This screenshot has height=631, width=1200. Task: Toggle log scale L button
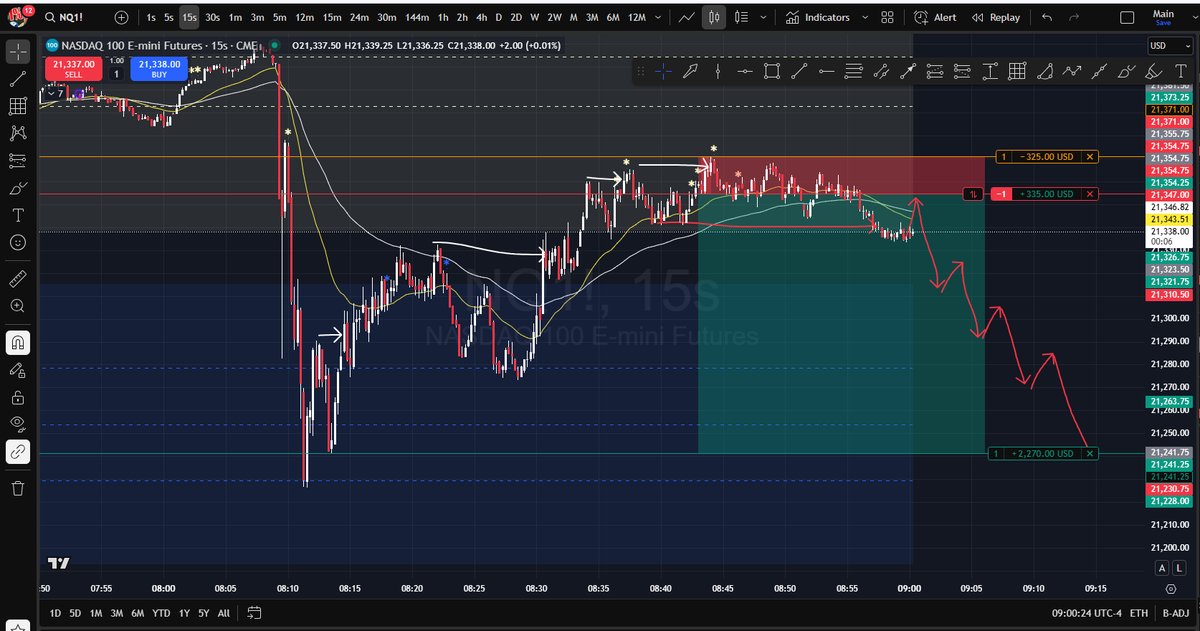point(1181,568)
